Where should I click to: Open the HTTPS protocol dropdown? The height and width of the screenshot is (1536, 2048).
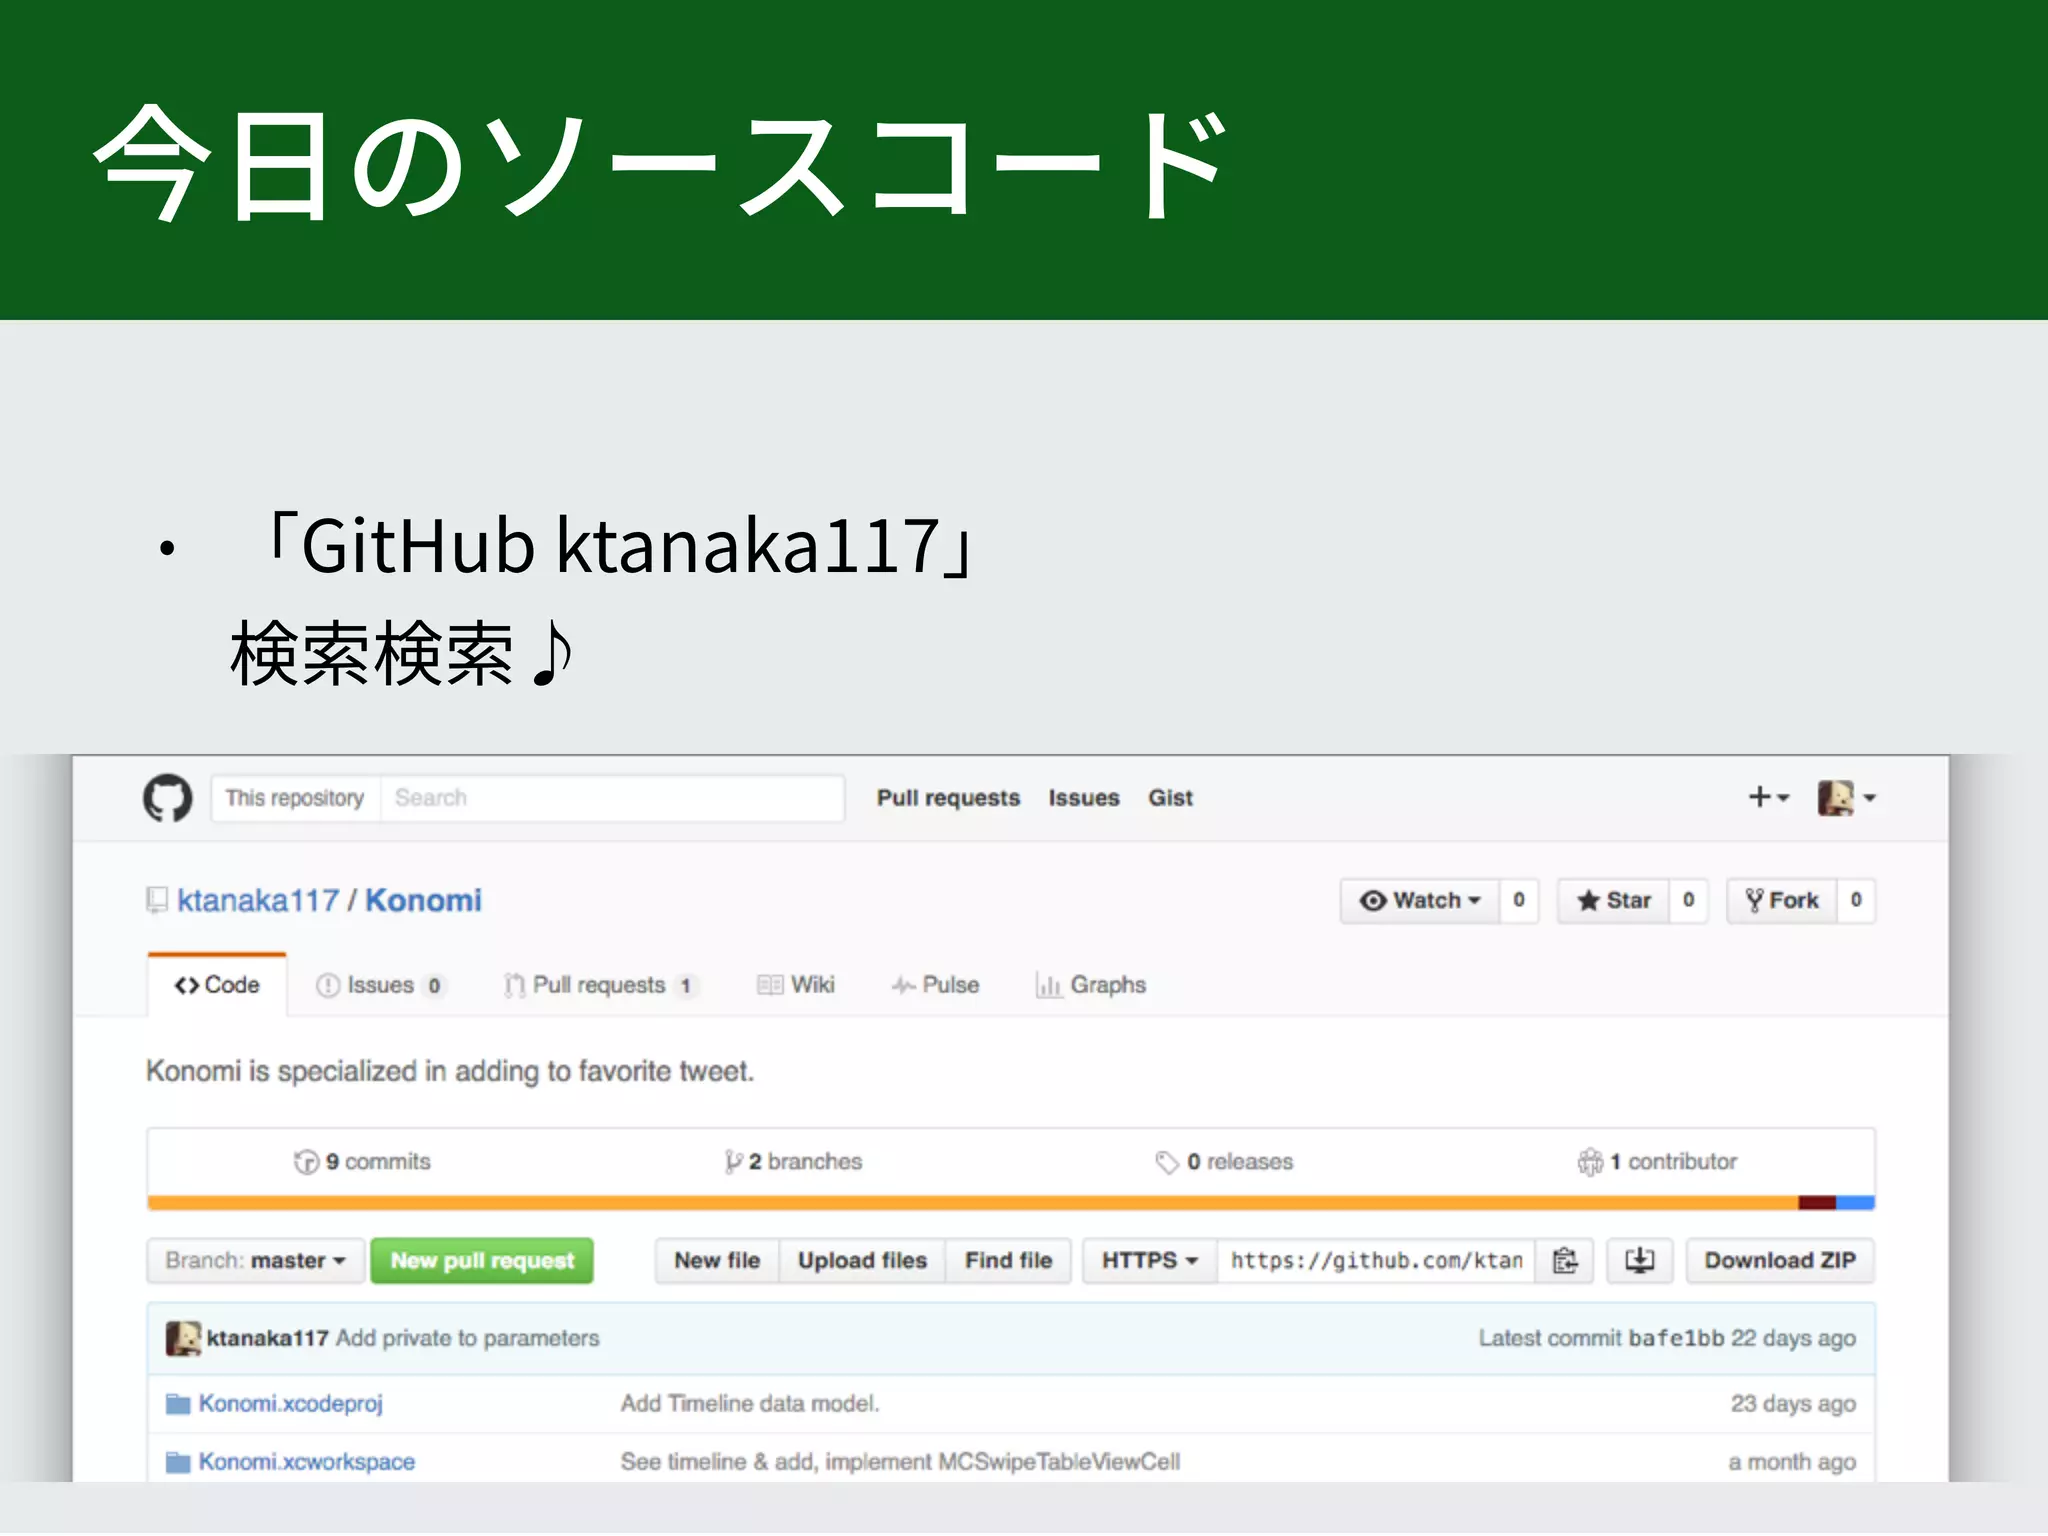(x=1149, y=1261)
